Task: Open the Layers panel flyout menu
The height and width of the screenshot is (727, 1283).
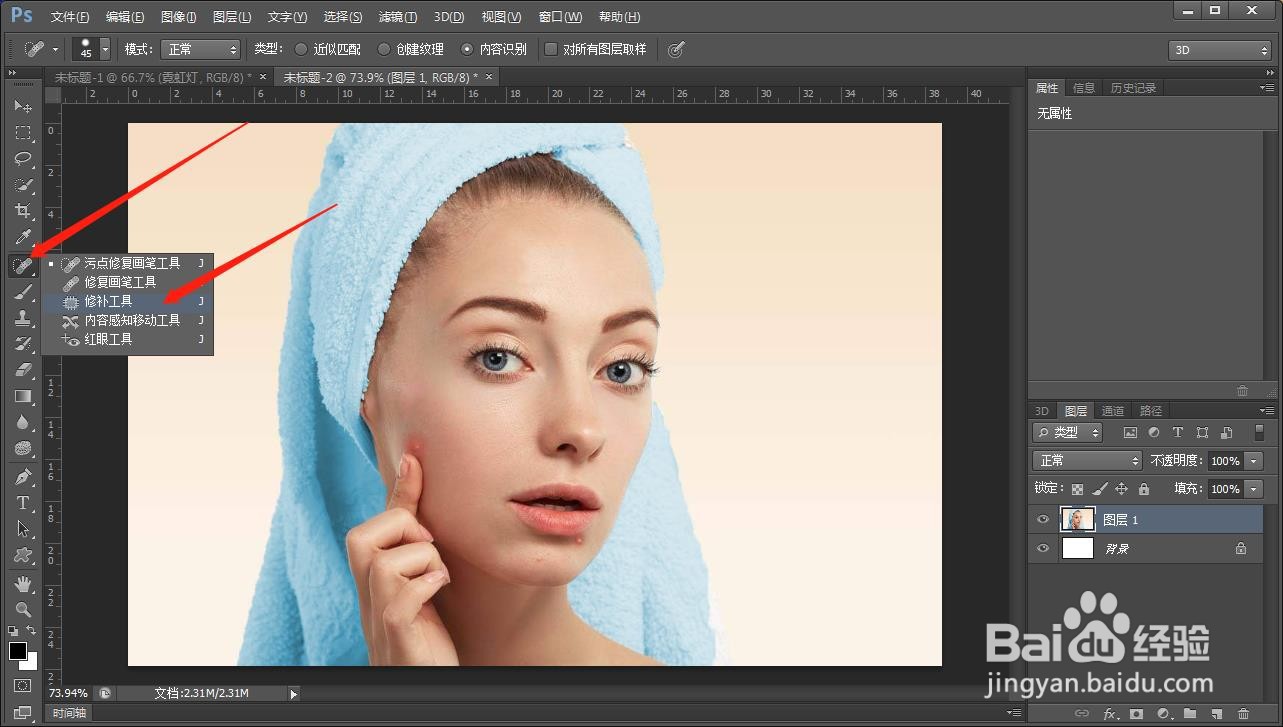Action: [1268, 411]
